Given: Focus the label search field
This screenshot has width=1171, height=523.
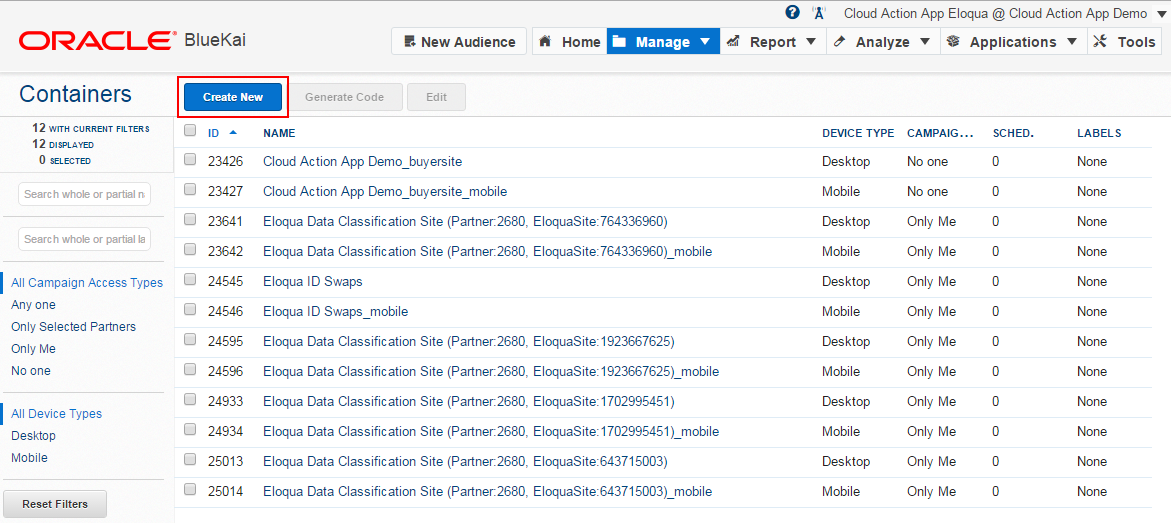Looking at the screenshot, I should click(84, 239).
